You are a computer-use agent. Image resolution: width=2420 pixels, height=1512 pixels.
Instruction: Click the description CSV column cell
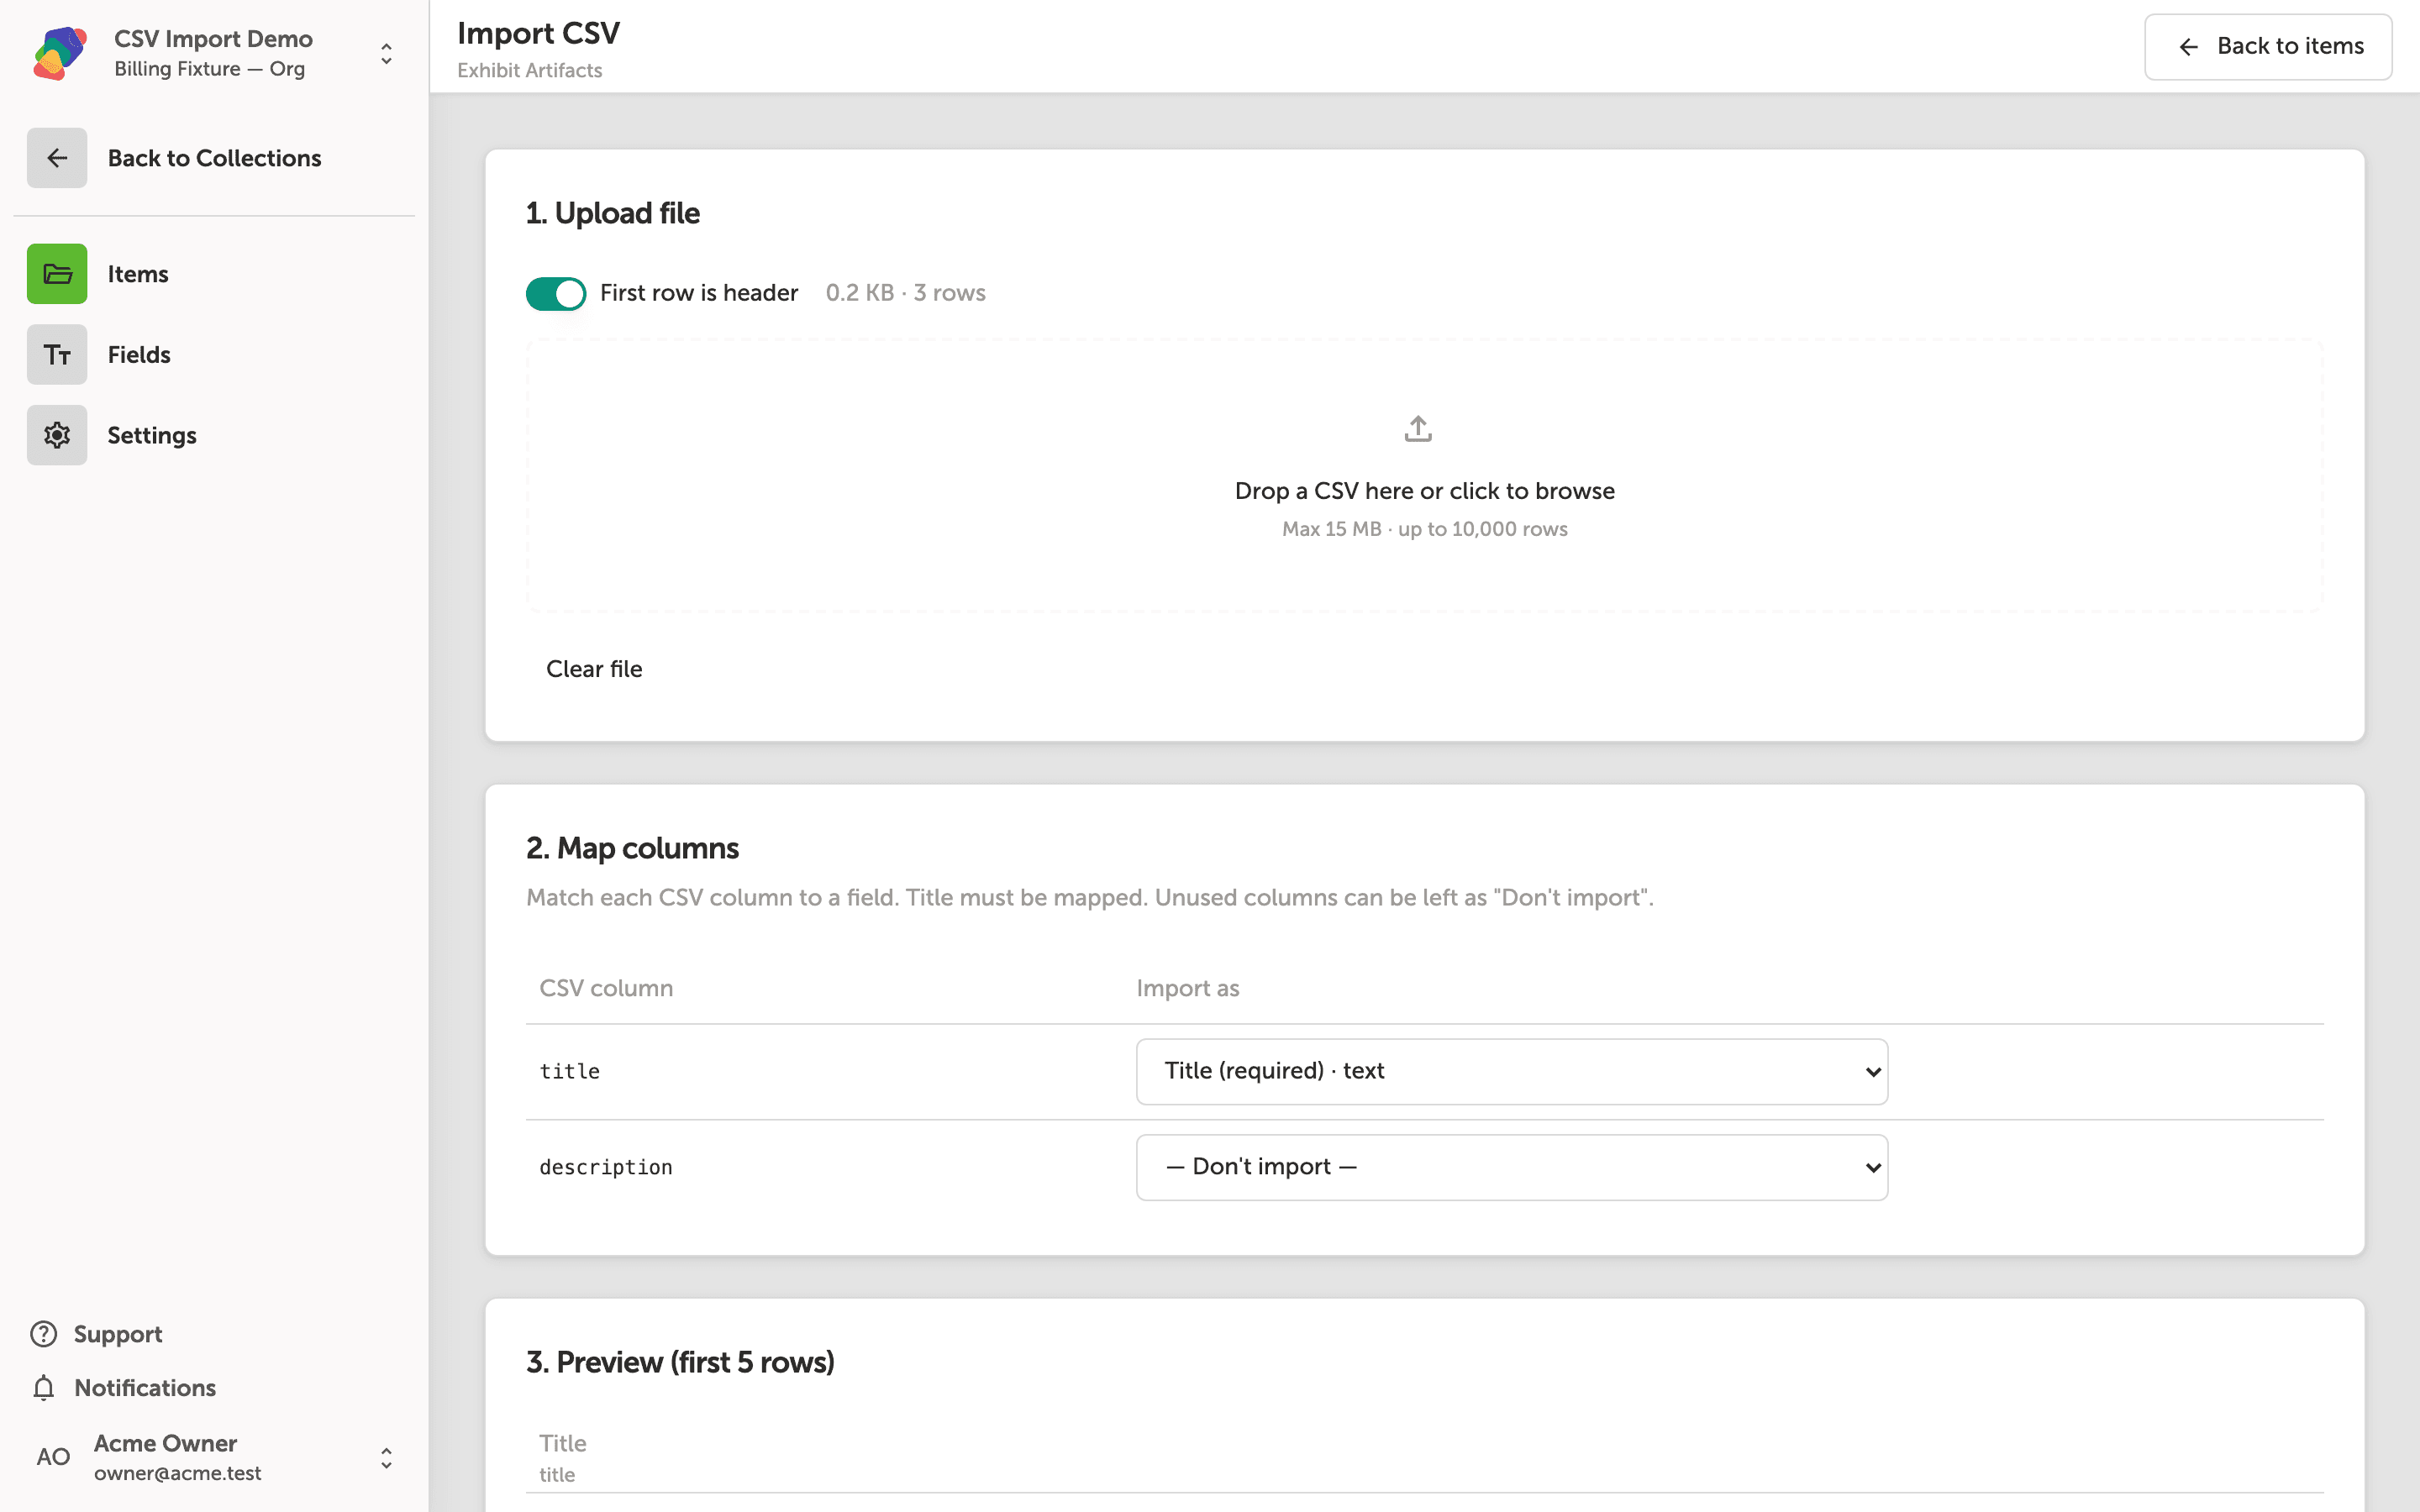tap(605, 1167)
